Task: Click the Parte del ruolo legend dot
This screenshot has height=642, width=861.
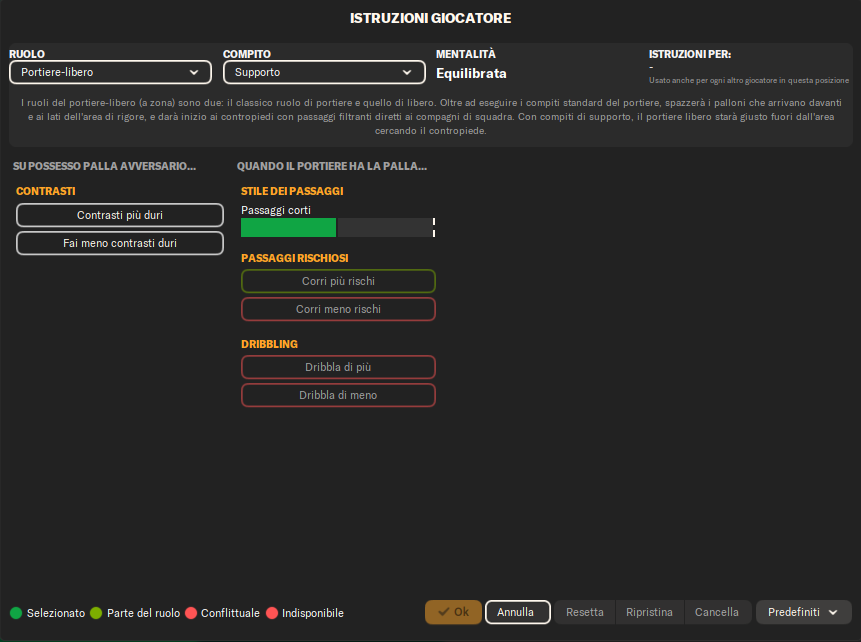Action: 96,613
